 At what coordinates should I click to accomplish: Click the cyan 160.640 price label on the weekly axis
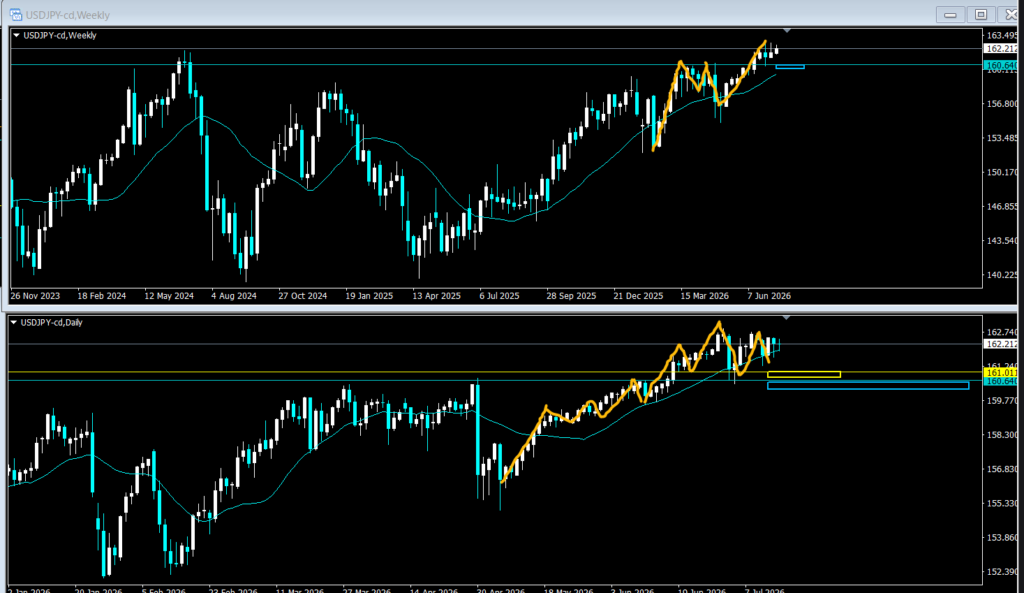pyautogui.click(x=1000, y=65)
